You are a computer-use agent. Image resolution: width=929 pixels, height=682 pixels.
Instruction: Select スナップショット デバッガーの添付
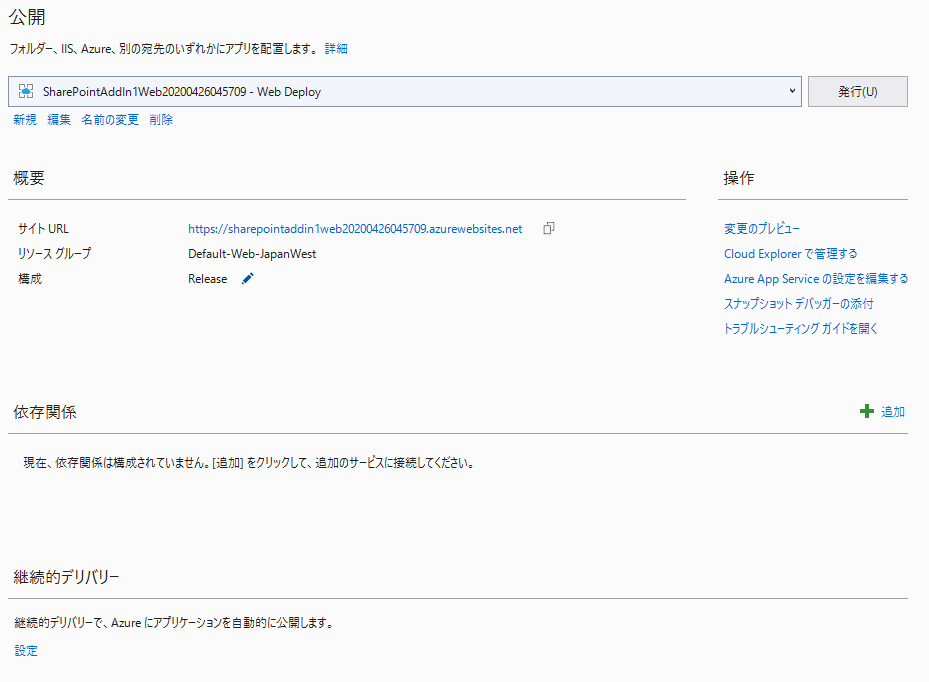point(798,303)
